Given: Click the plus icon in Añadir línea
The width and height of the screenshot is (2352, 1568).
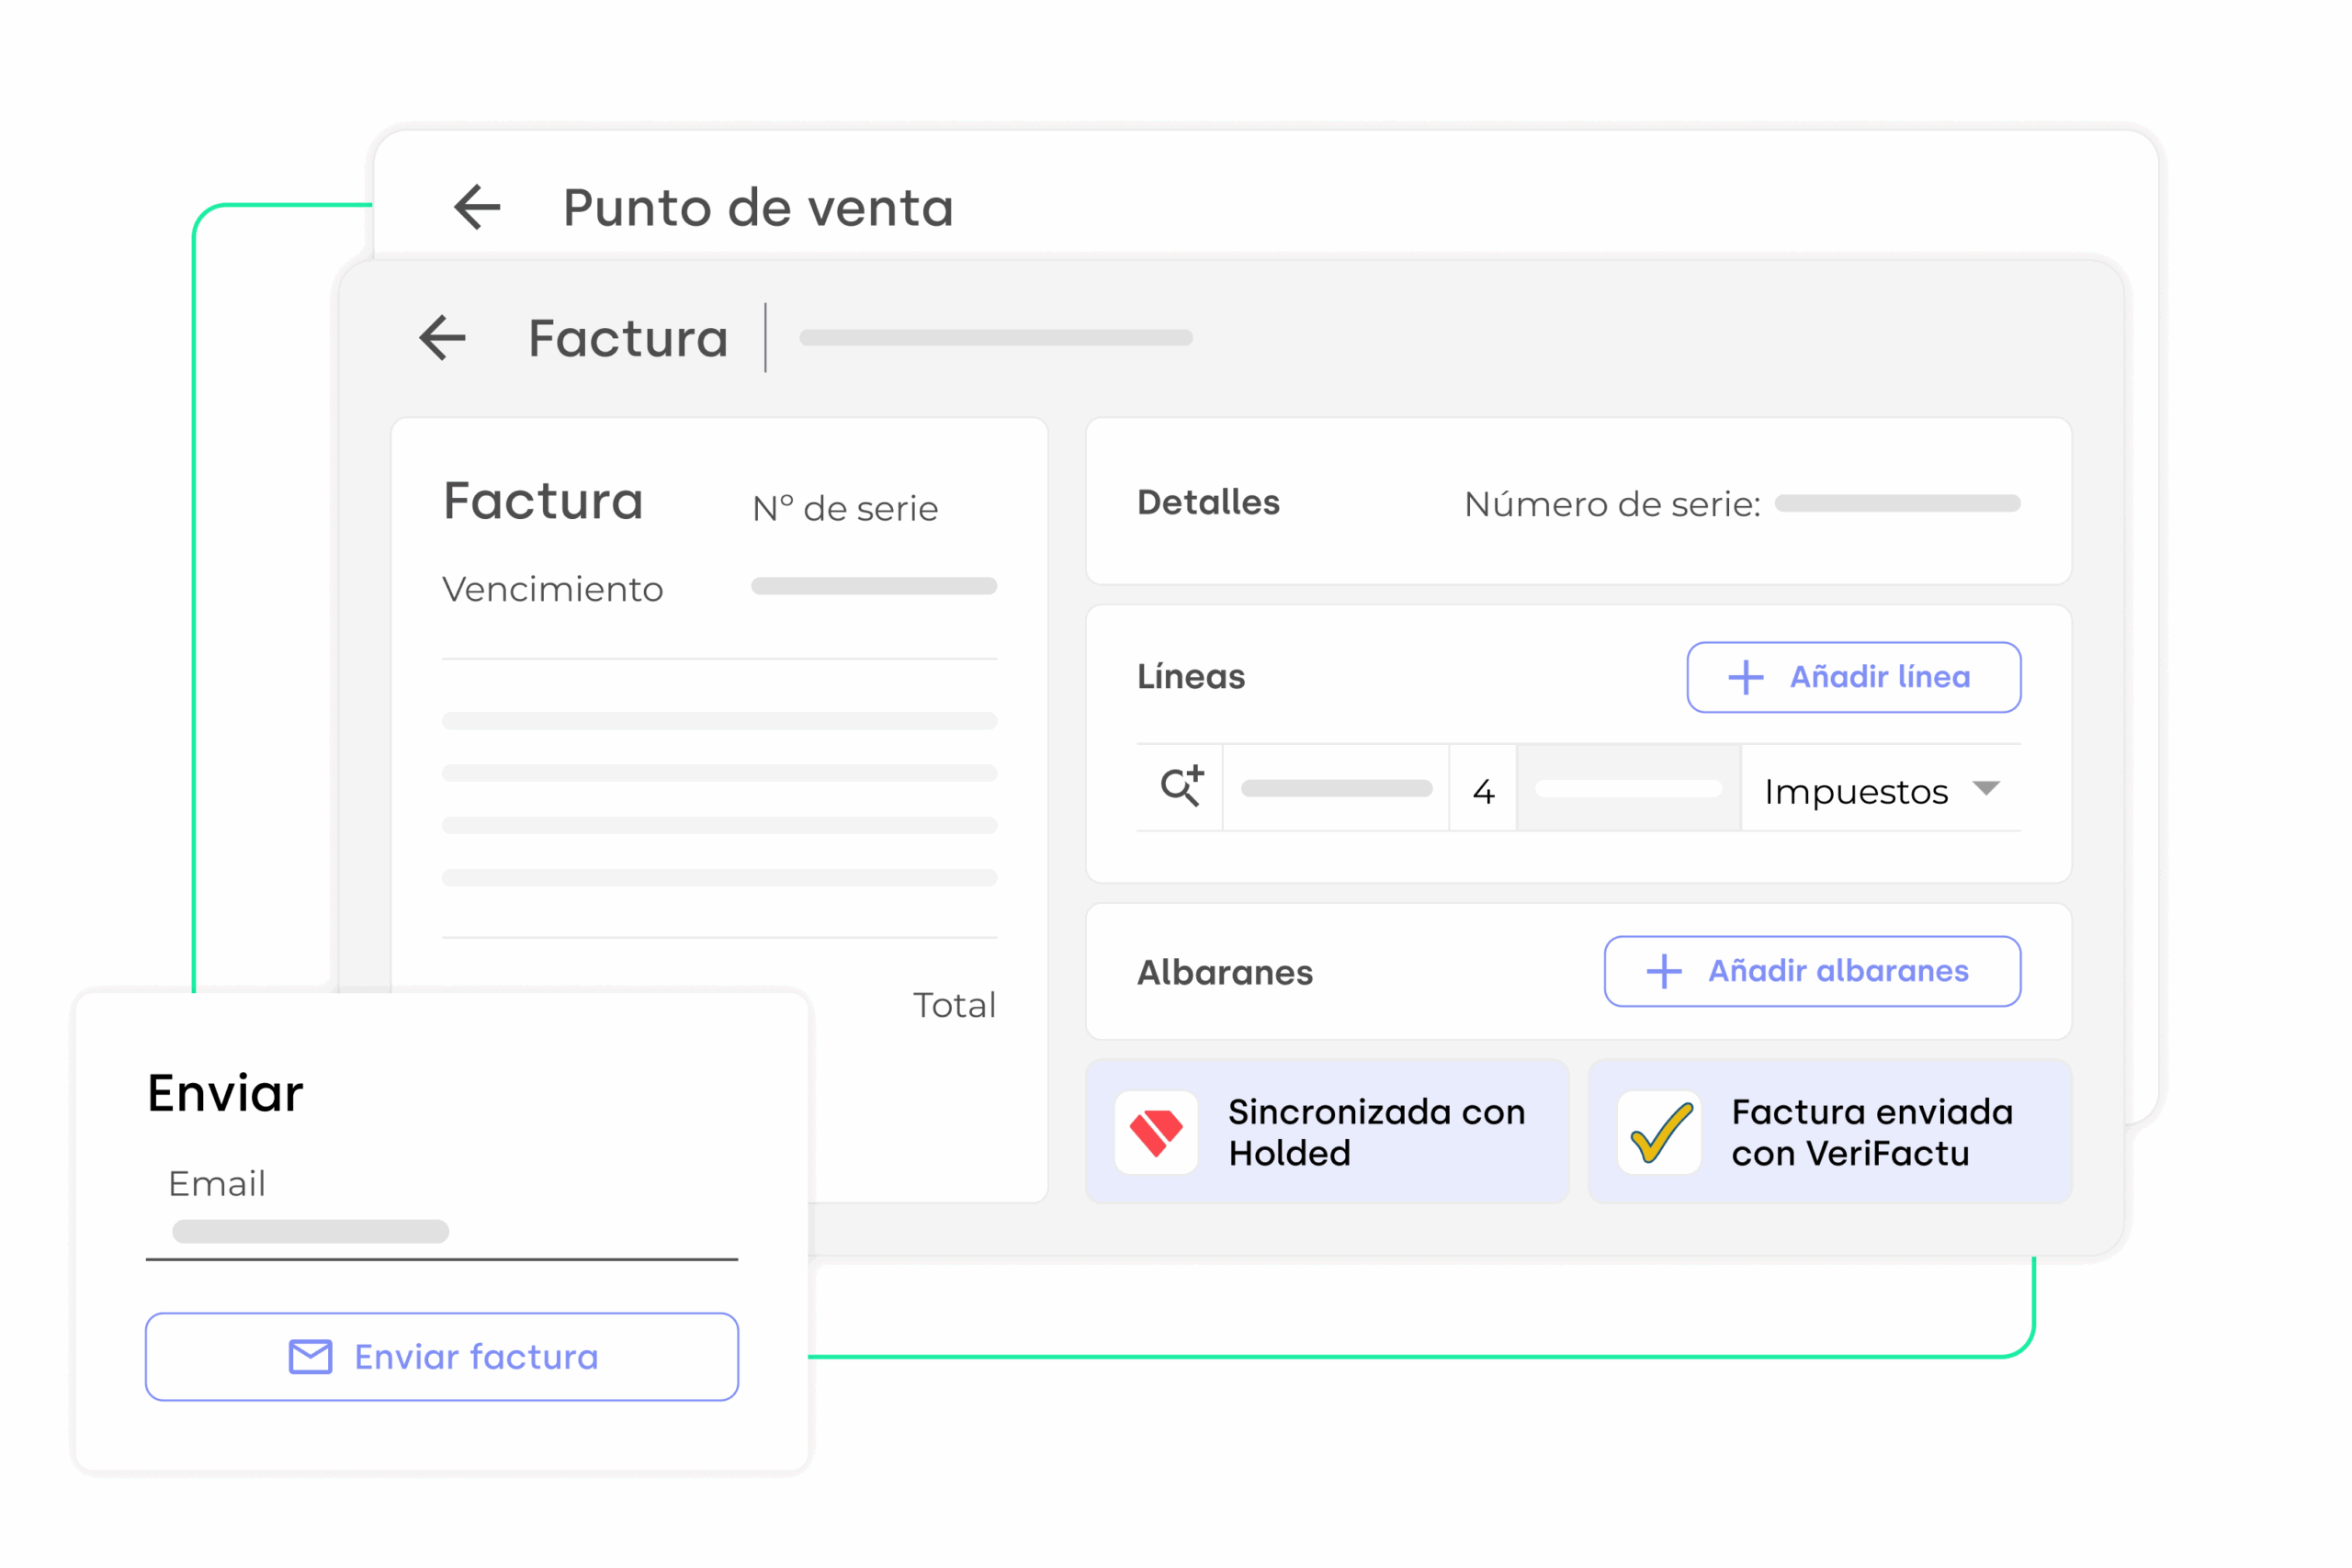Looking at the screenshot, I should (1746, 677).
